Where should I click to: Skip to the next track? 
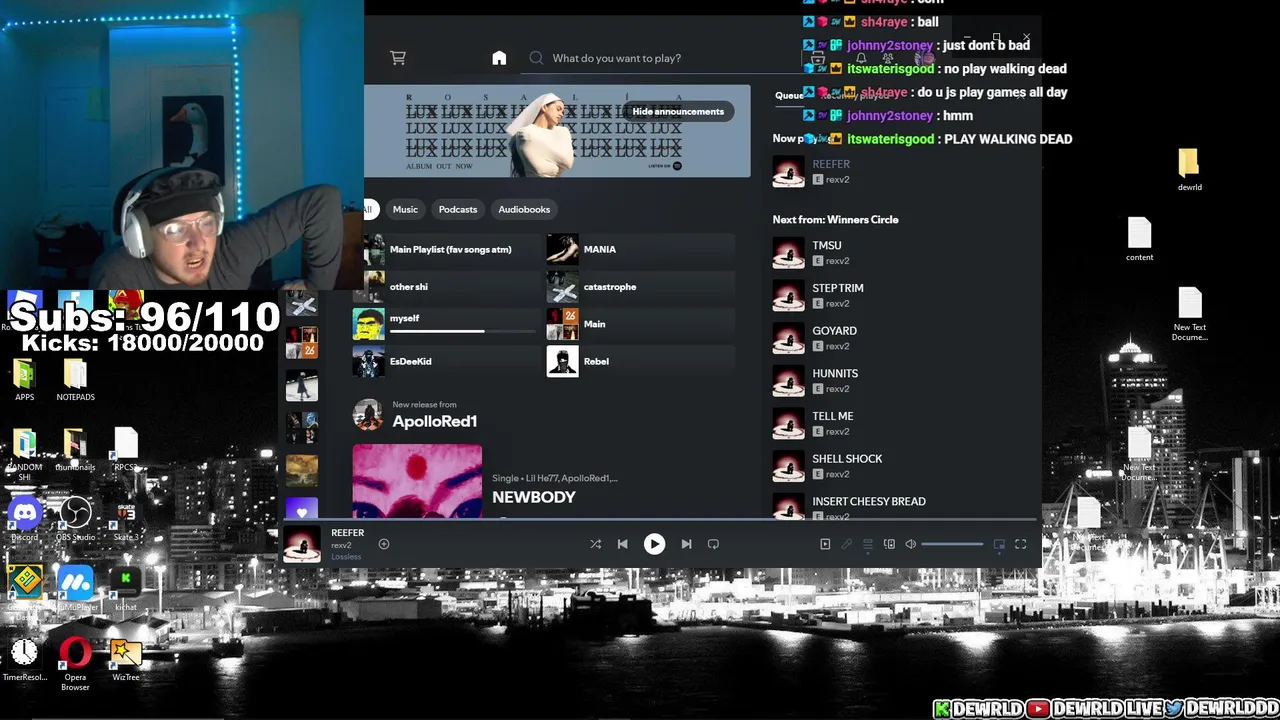coord(686,544)
